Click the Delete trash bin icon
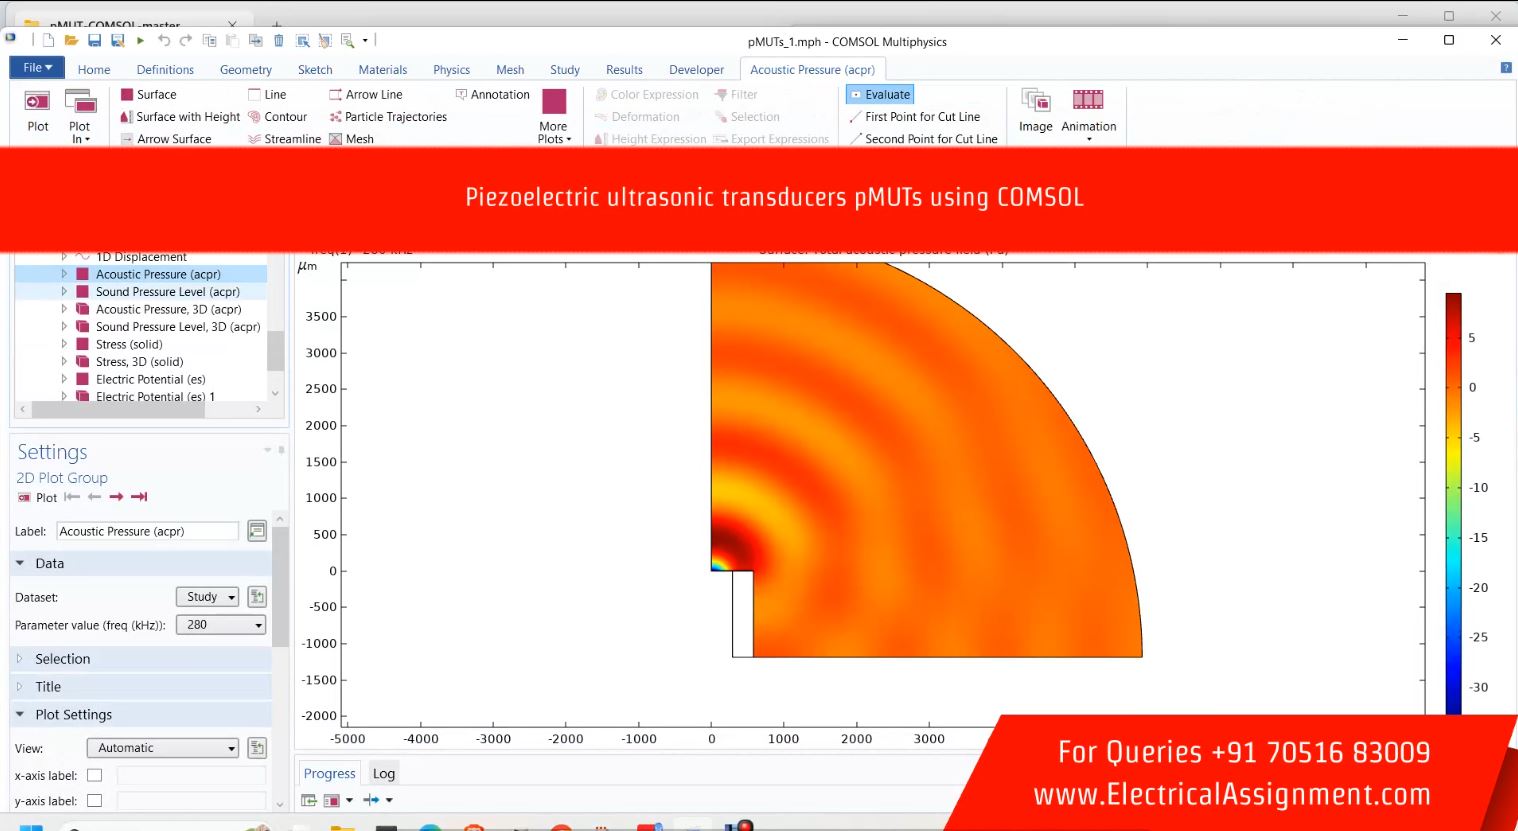This screenshot has width=1518, height=831. [279, 41]
